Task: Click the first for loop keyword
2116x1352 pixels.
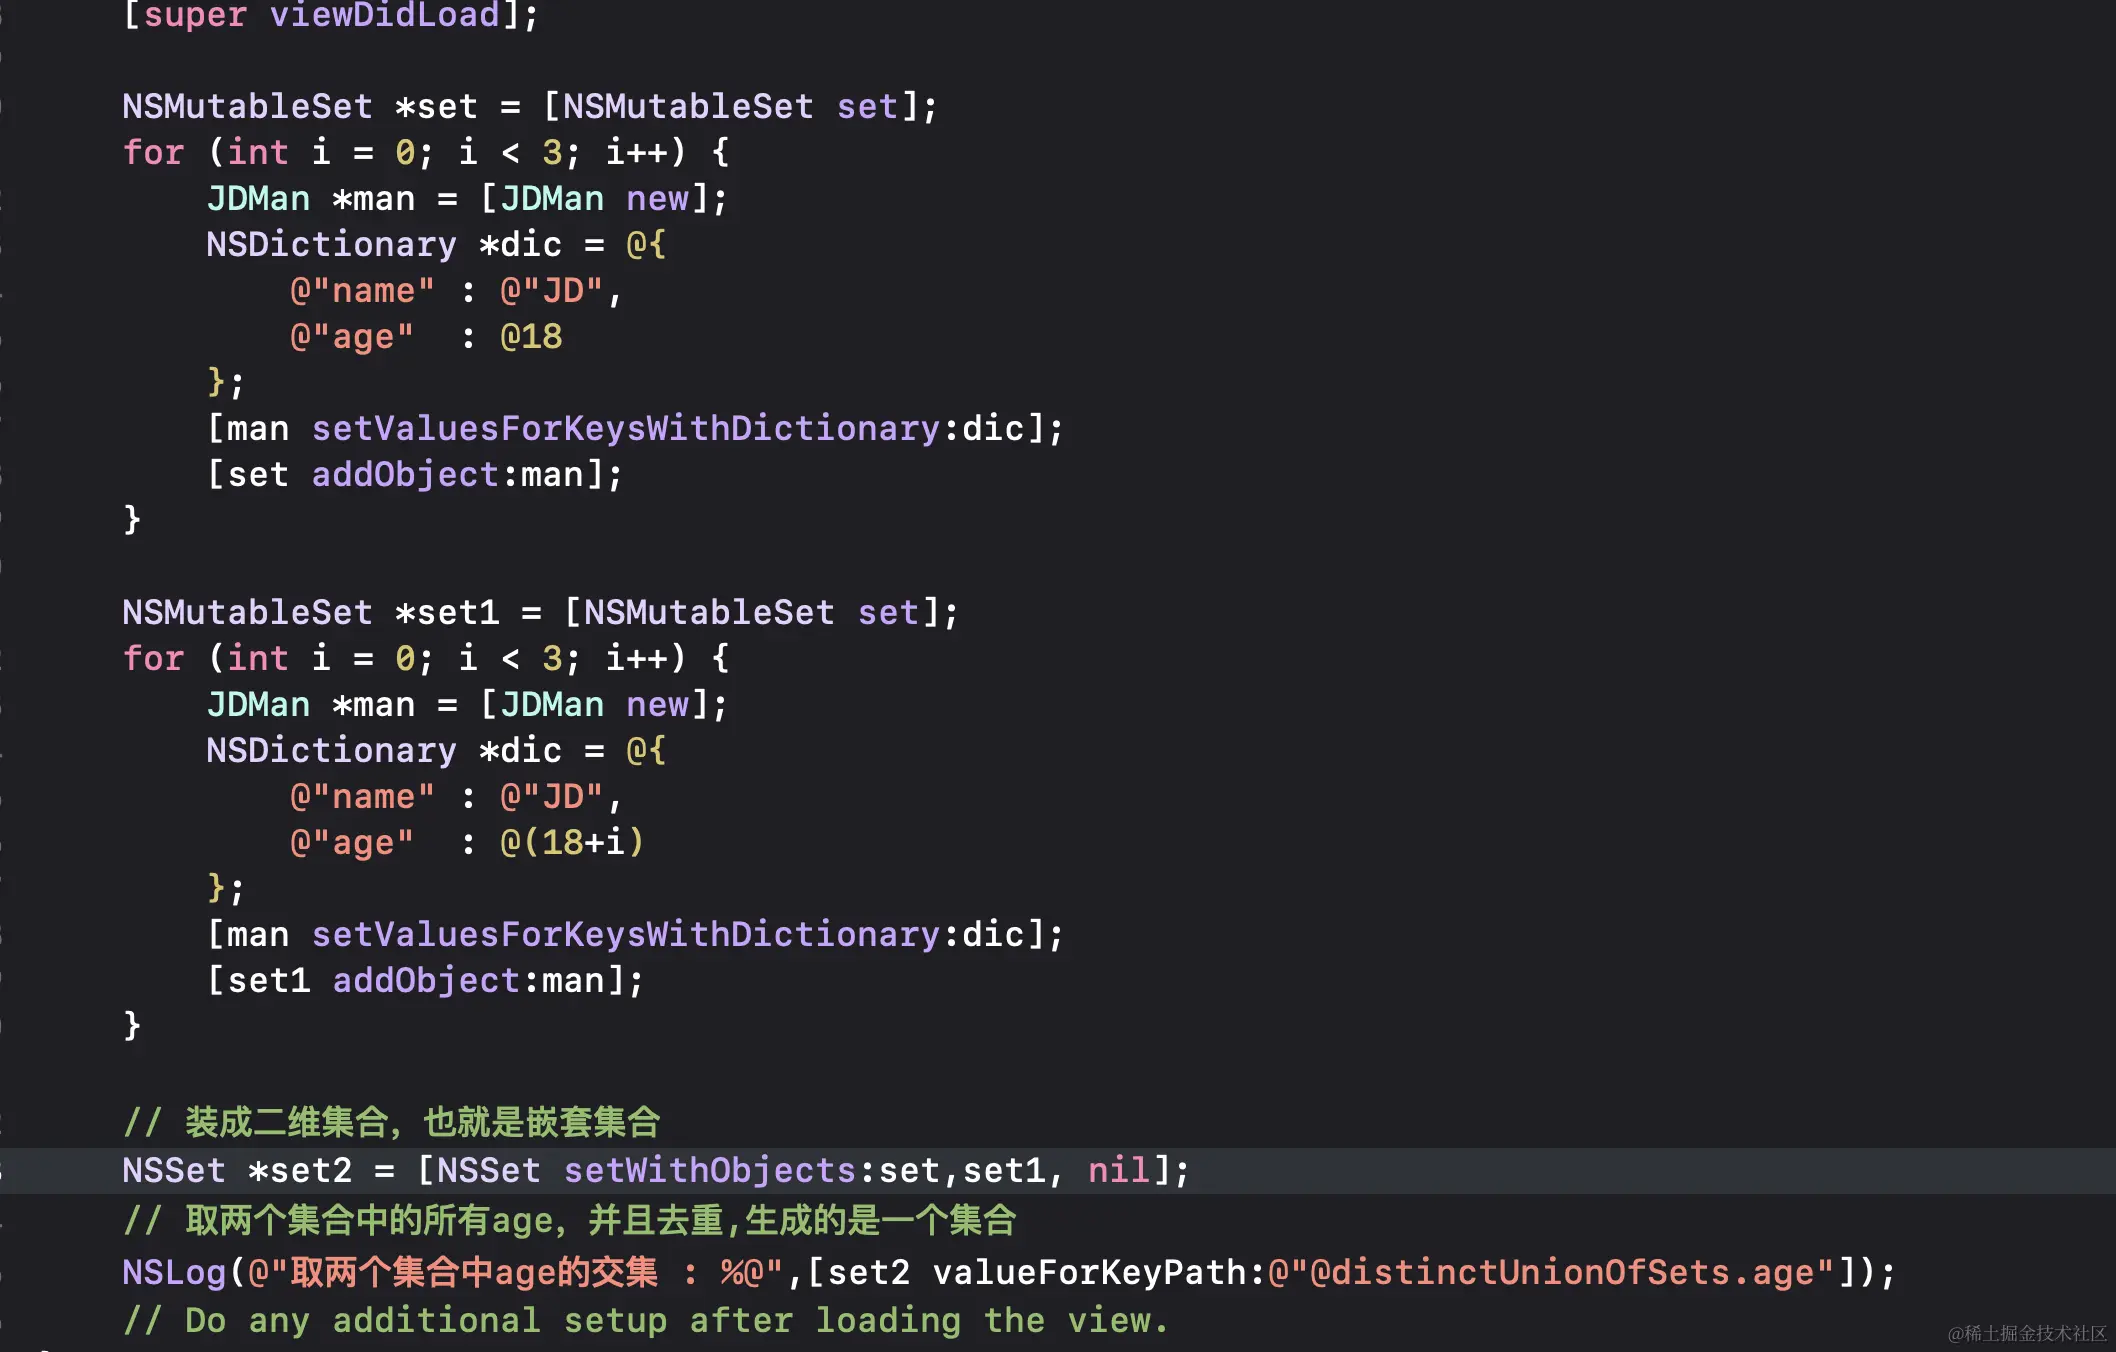Action: (x=152, y=152)
